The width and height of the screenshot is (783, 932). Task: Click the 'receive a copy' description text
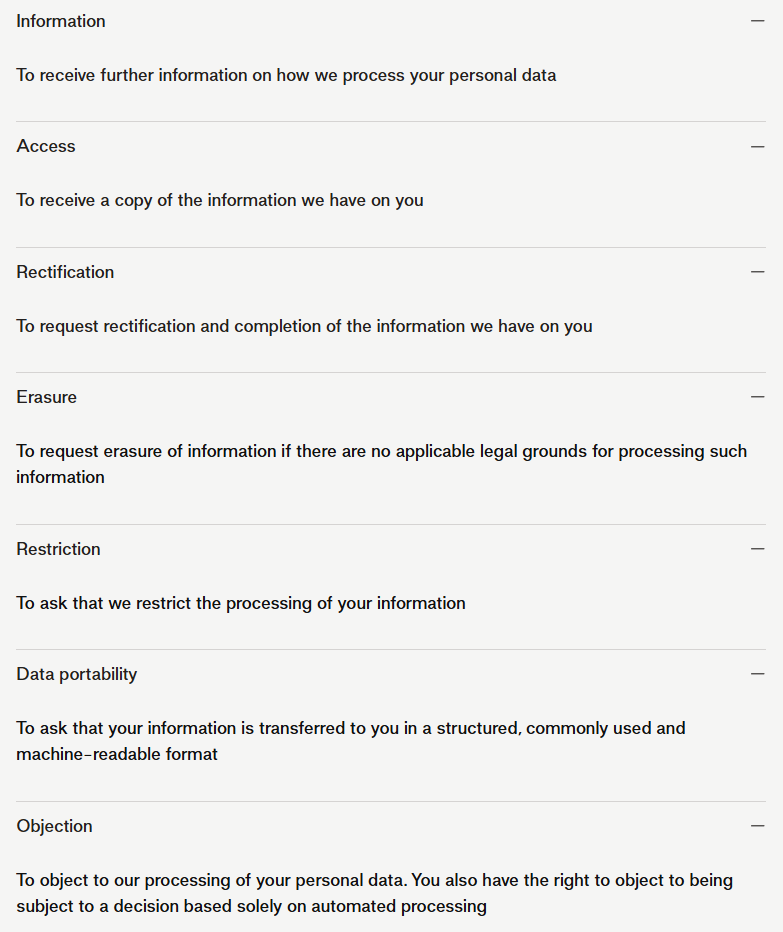coord(220,200)
